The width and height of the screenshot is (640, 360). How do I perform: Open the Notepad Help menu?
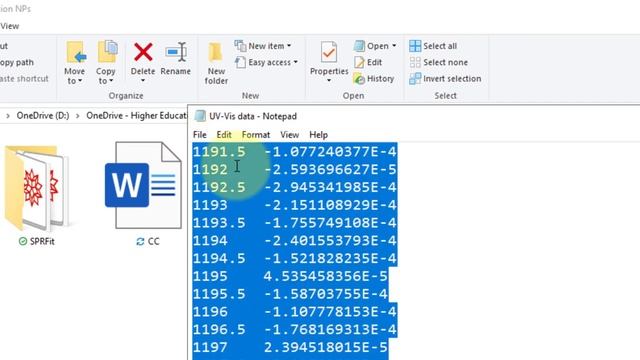point(318,135)
